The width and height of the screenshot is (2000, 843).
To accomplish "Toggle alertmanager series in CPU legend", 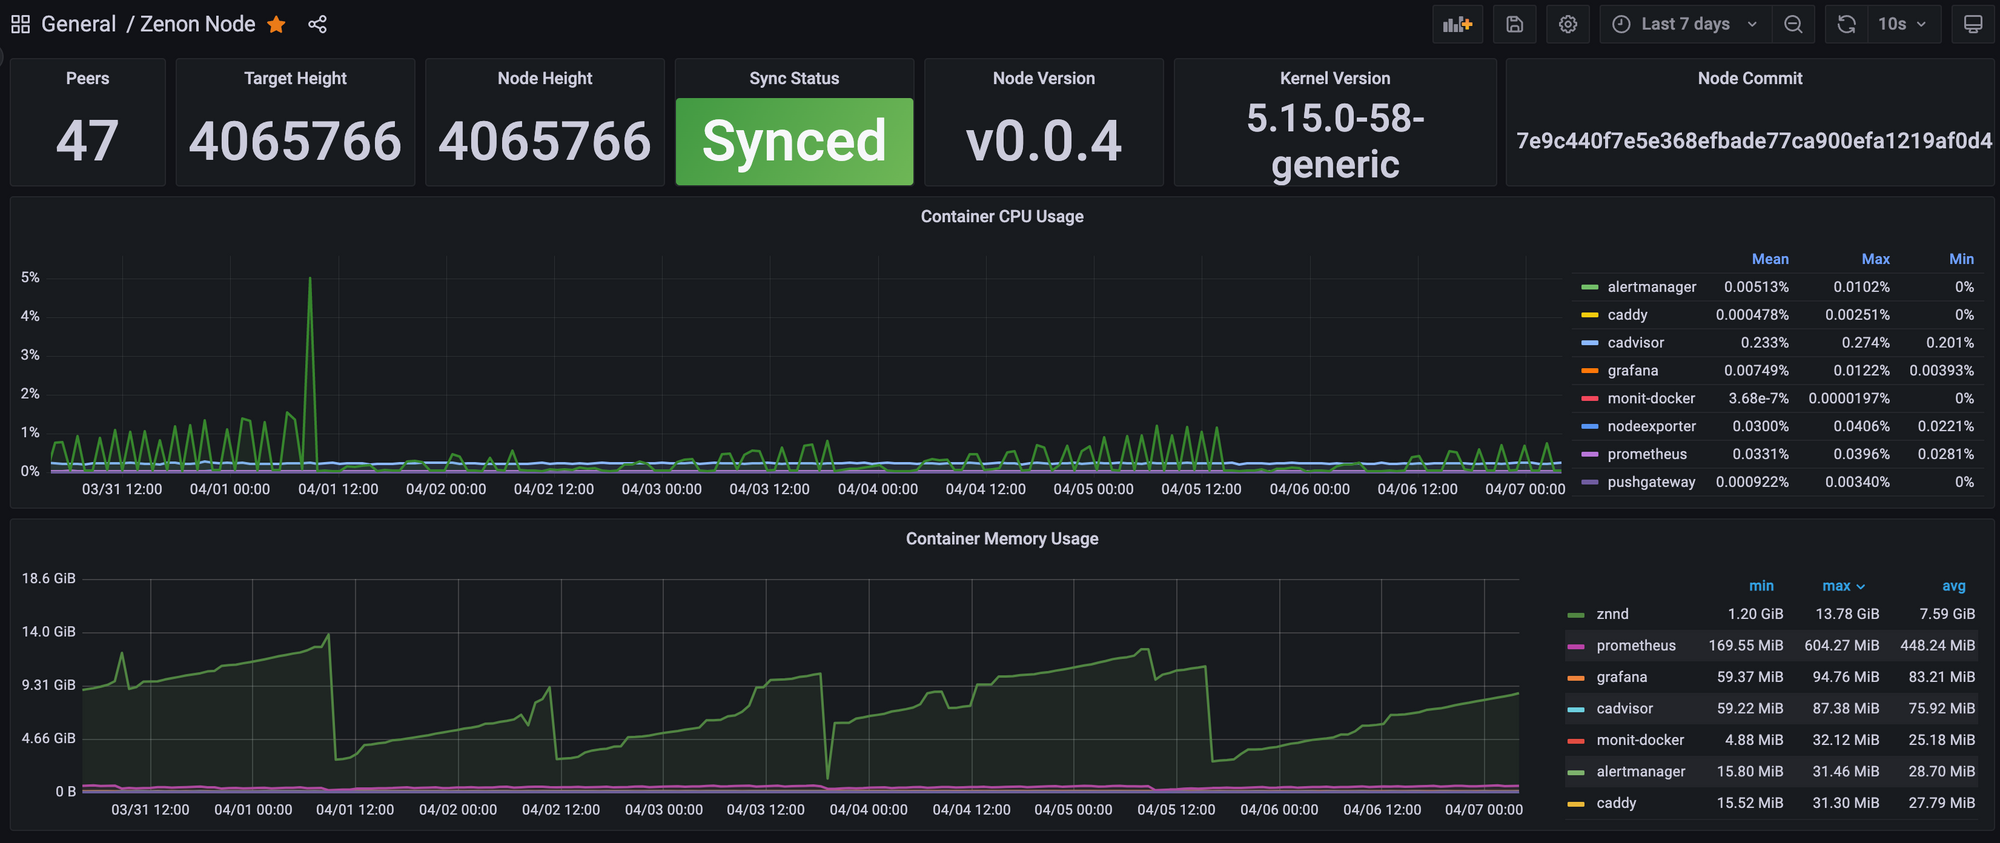I will [1652, 287].
